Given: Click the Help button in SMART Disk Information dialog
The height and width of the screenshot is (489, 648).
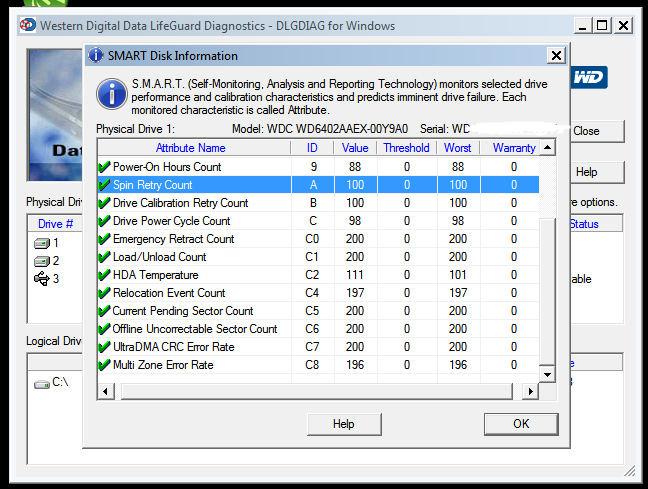Looking at the screenshot, I should (344, 424).
